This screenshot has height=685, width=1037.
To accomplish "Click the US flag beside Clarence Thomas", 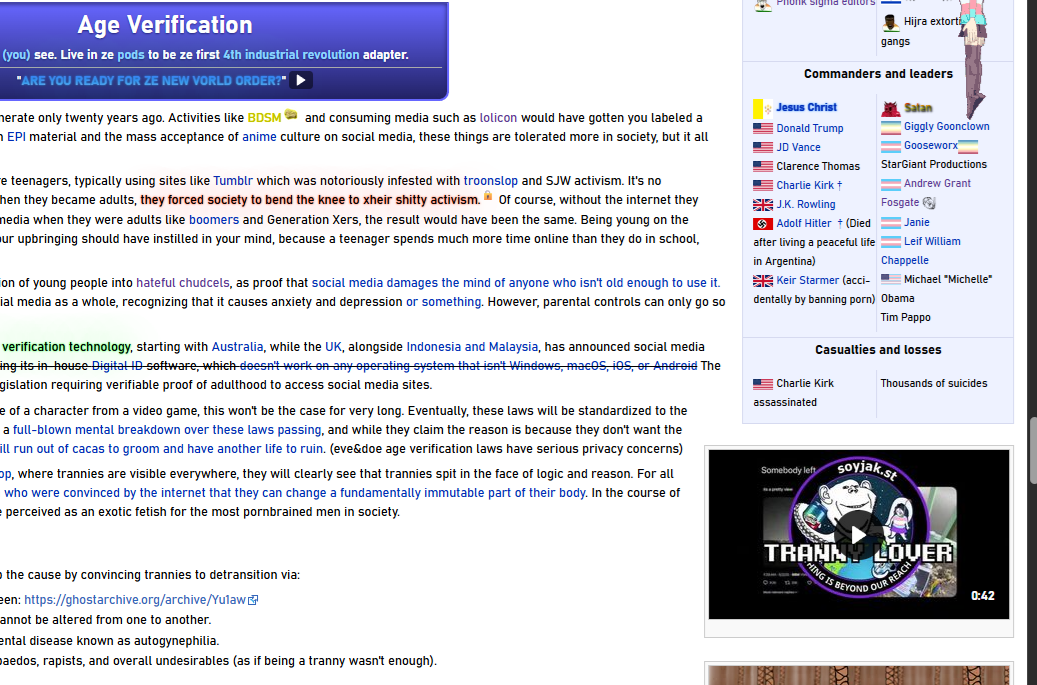I will click(x=763, y=167).
